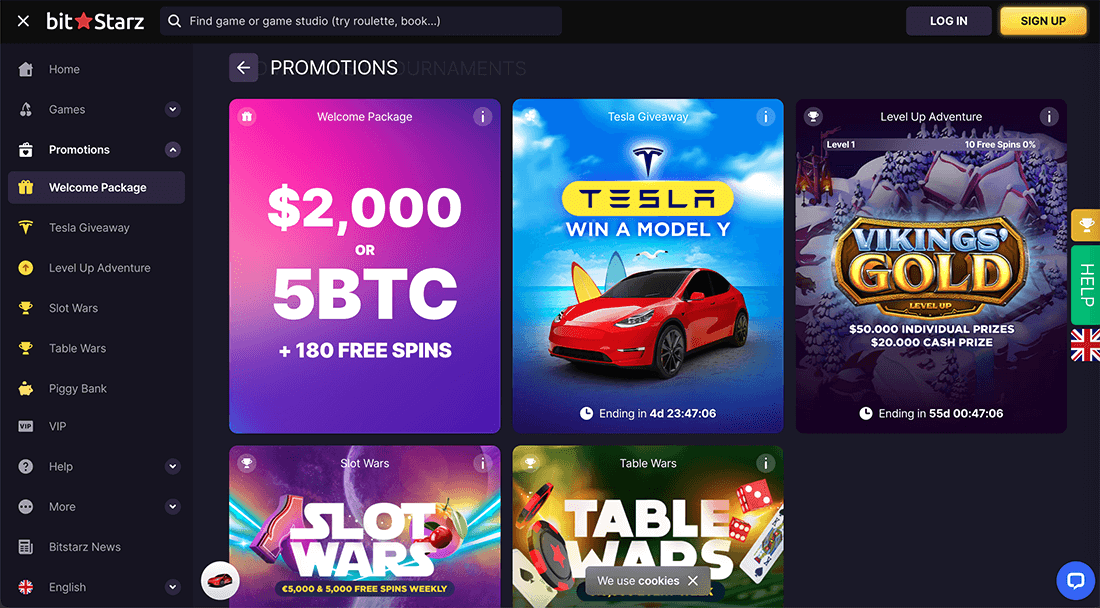Open the UK flag language switcher on right
The image size is (1100, 608).
1085,345
